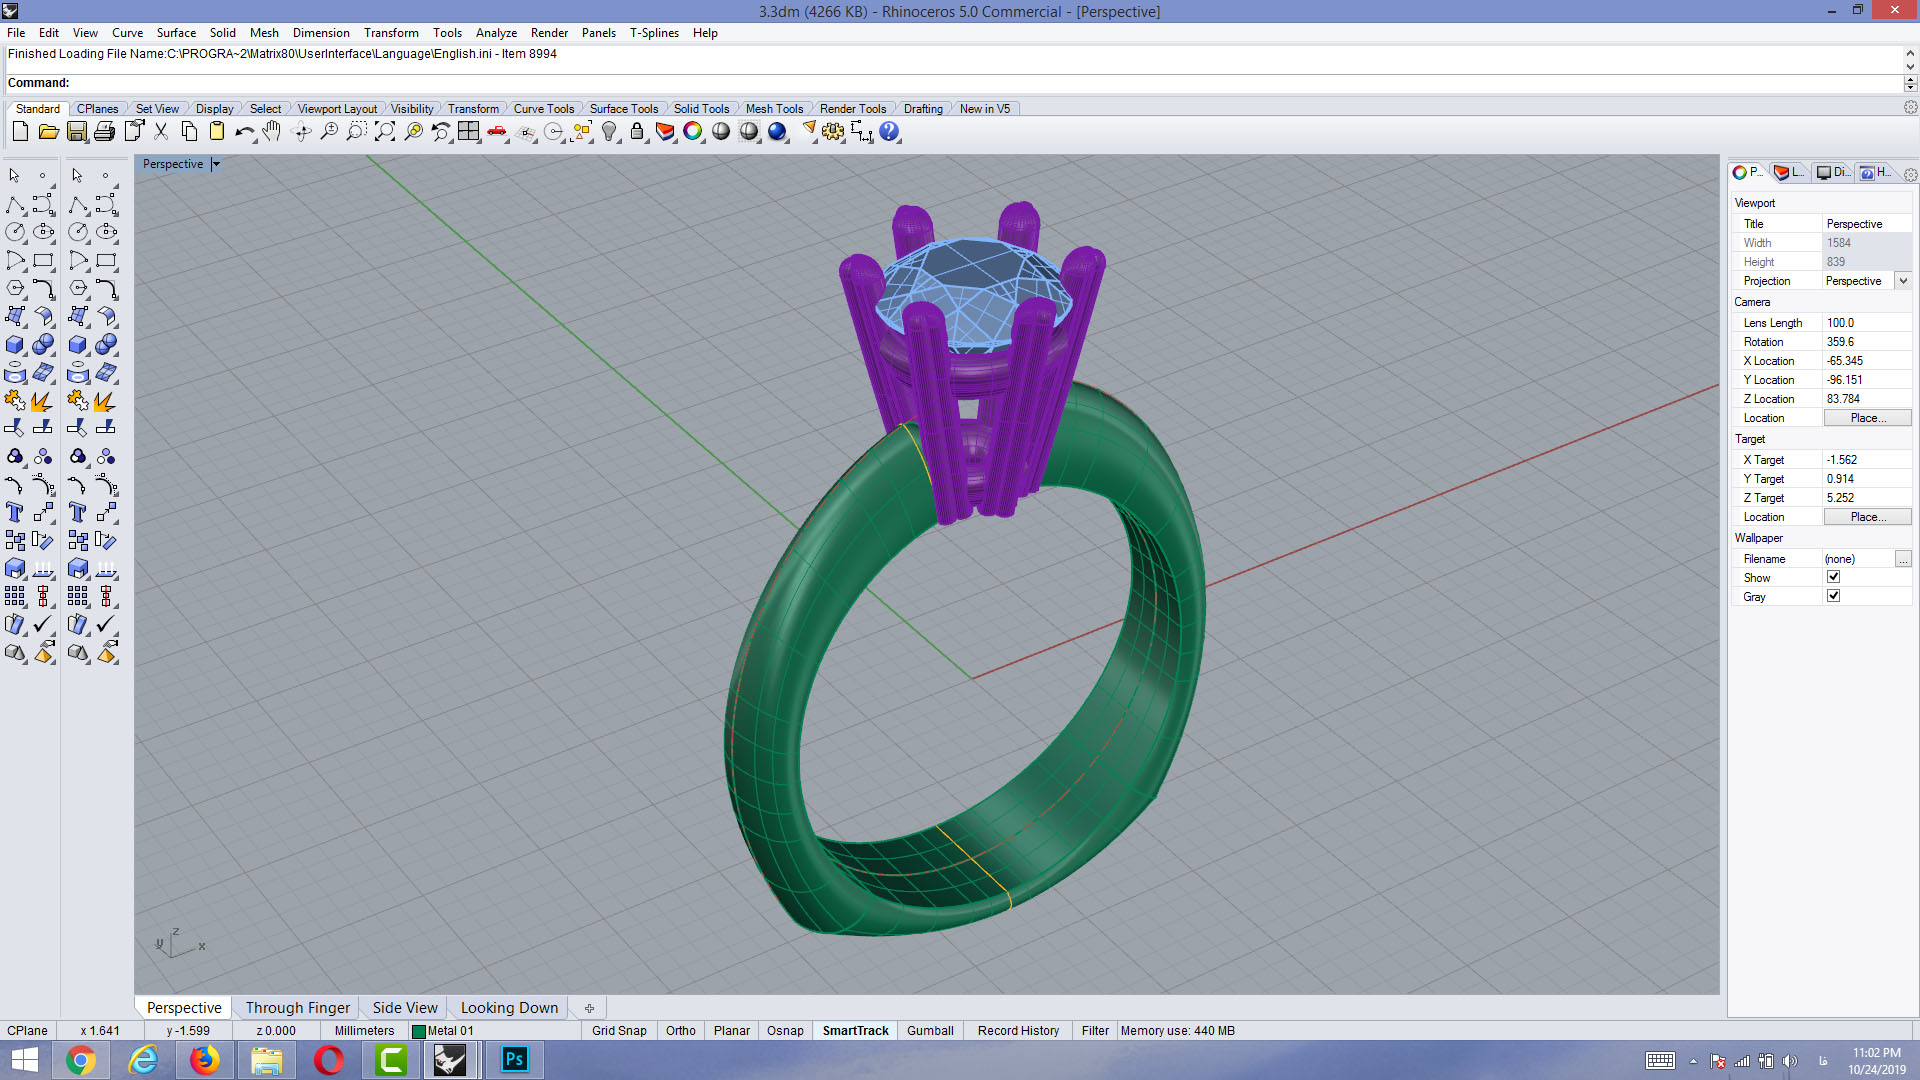Click the wallpaper Filename browse button
This screenshot has height=1080, width=1920.
click(x=1903, y=559)
